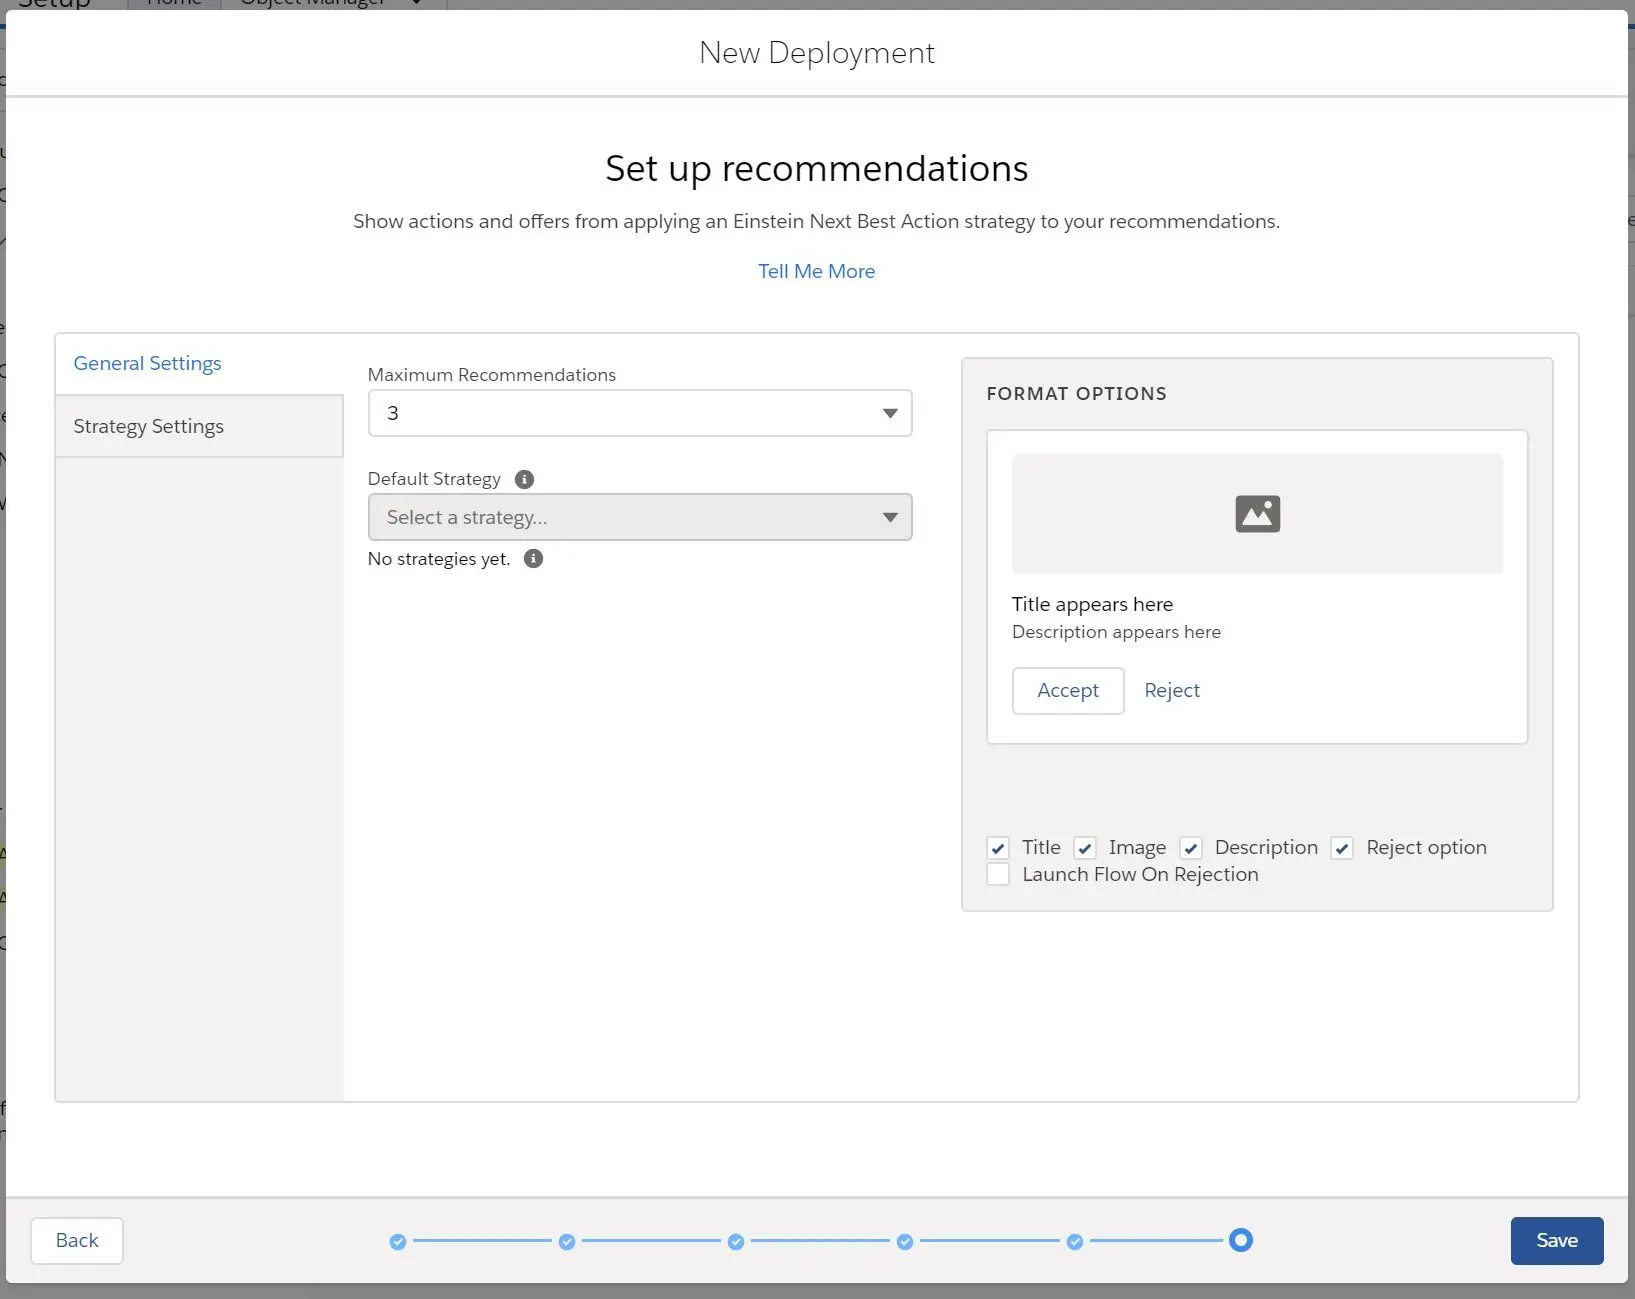The height and width of the screenshot is (1299, 1635).
Task: Click the Accept button in the preview
Action: 1068,690
